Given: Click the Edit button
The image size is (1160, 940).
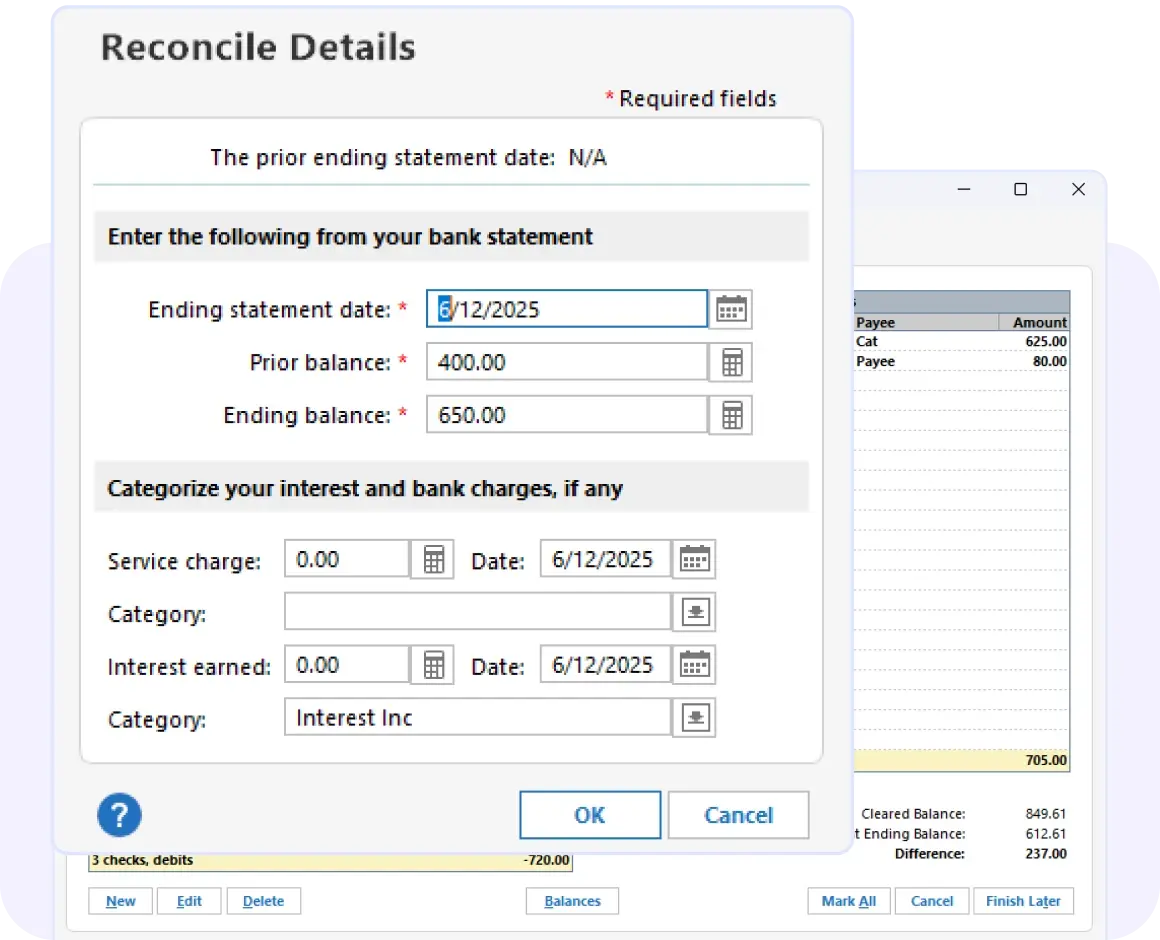Looking at the screenshot, I should [x=189, y=900].
